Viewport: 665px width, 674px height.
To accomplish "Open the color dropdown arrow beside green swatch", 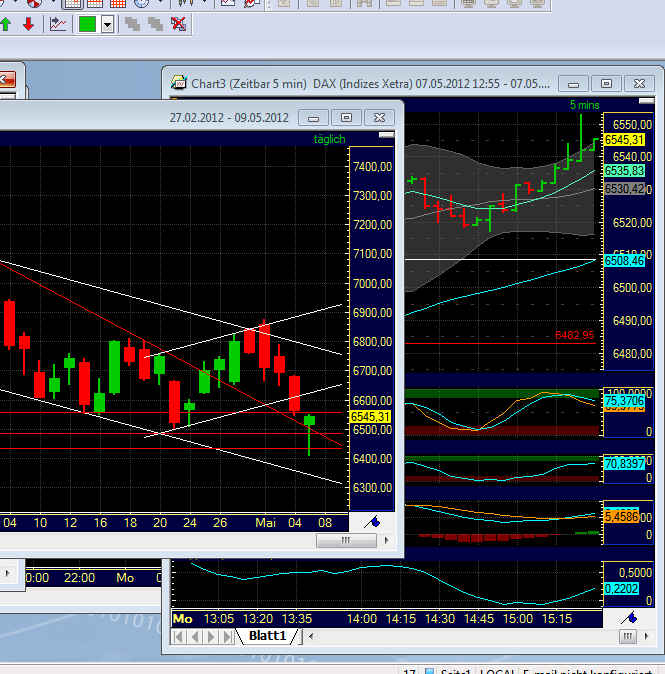I will point(107,25).
